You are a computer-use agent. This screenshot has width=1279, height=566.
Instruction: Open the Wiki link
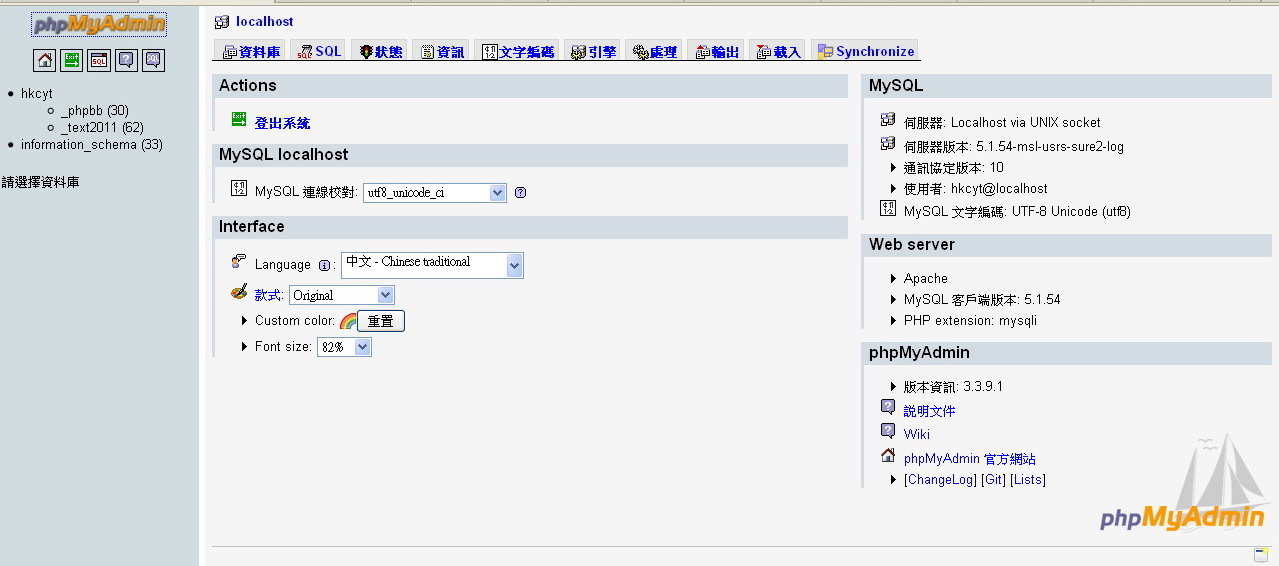[x=917, y=434]
